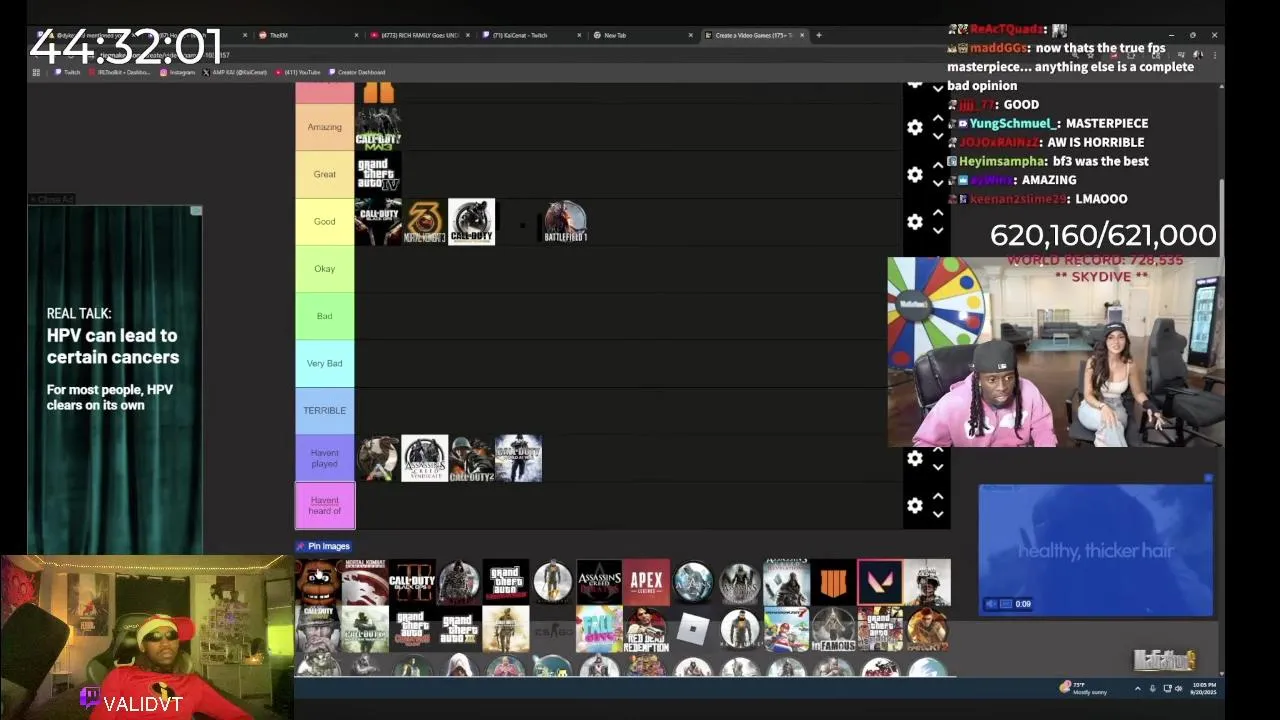
Task: Open the Creator Dashboard bookmark
Action: tap(357, 72)
